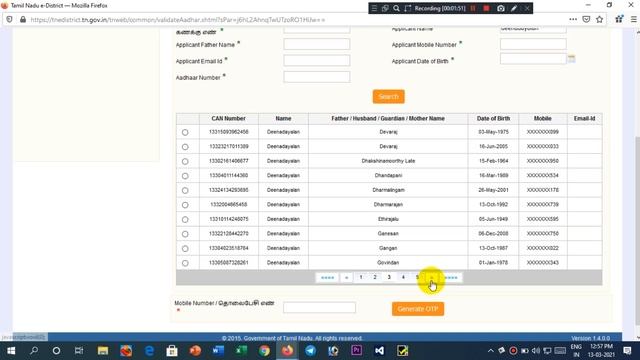640x360 pixels.
Task: Select radio for father Ganesan
Action: pyautogui.click(x=185, y=234)
